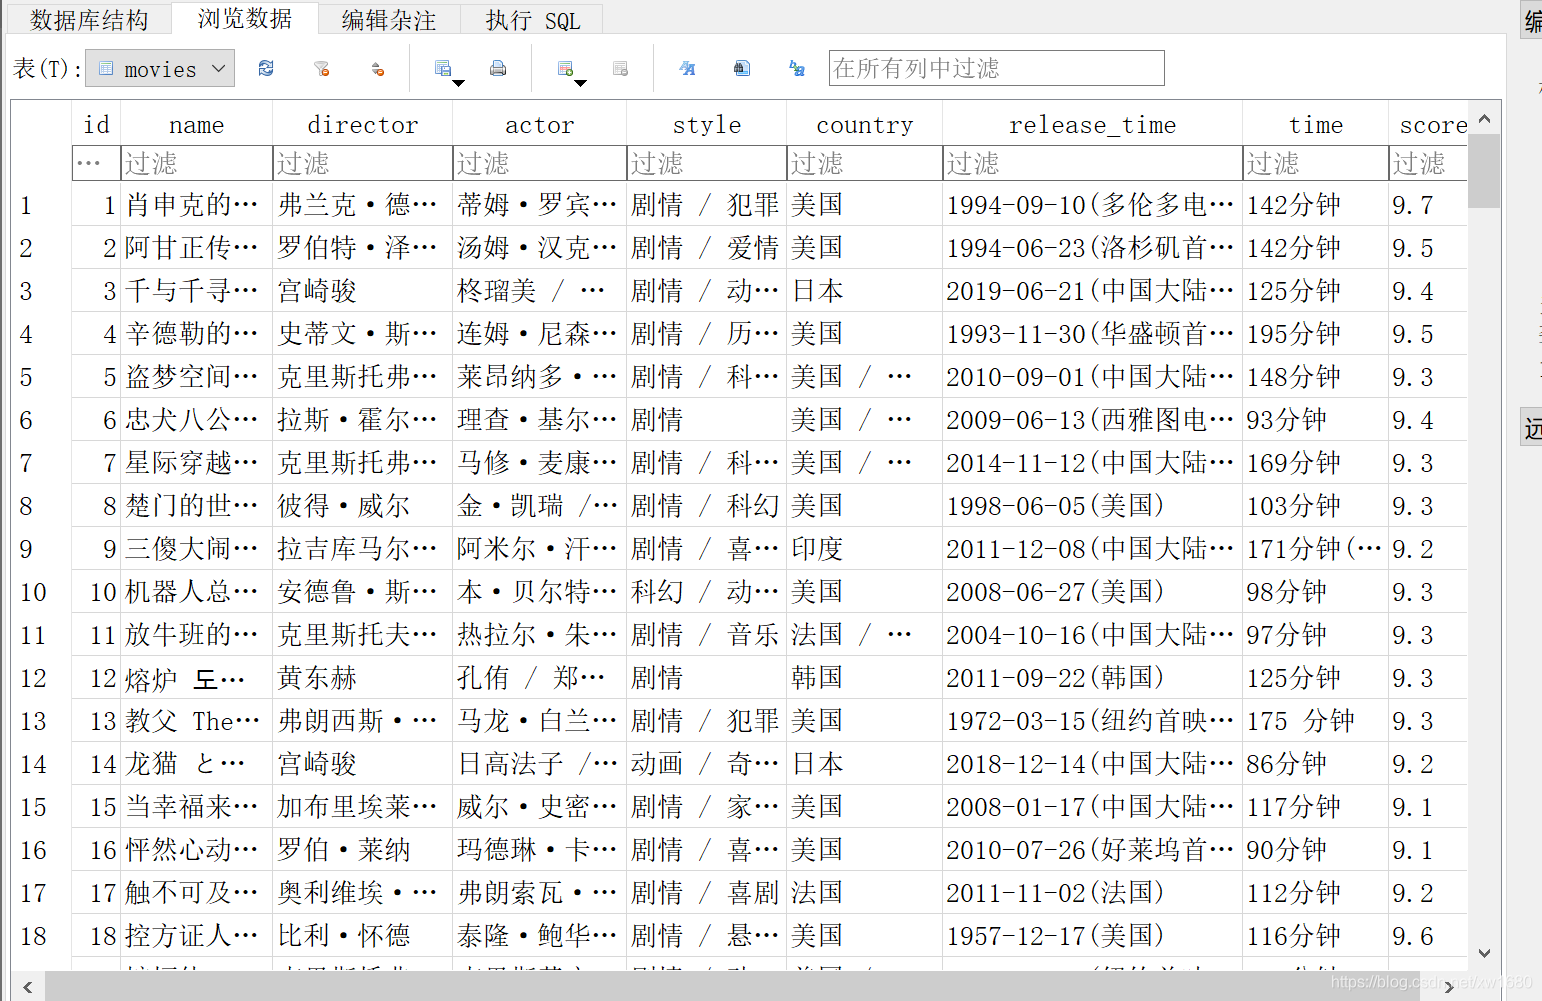Open new record dropdown arrow

tap(580, 82)
